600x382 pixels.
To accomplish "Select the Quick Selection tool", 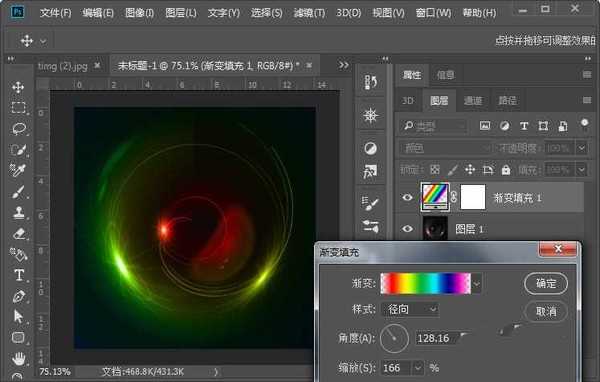I will coord(18,150).
